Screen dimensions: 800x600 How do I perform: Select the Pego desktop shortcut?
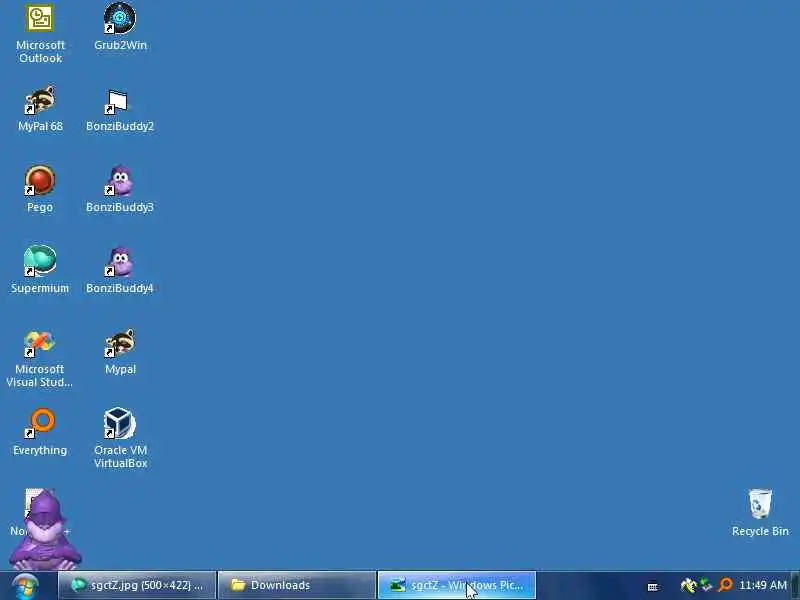[40, 189]
